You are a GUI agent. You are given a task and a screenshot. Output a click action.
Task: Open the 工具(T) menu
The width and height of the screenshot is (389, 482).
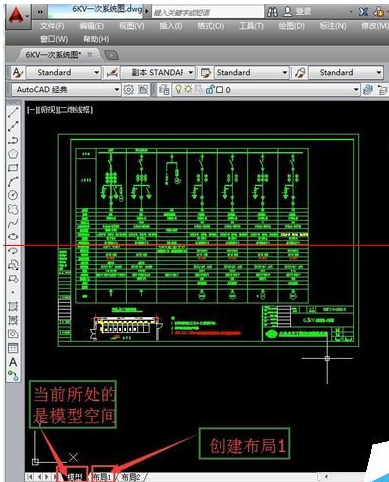coord(251,26)
